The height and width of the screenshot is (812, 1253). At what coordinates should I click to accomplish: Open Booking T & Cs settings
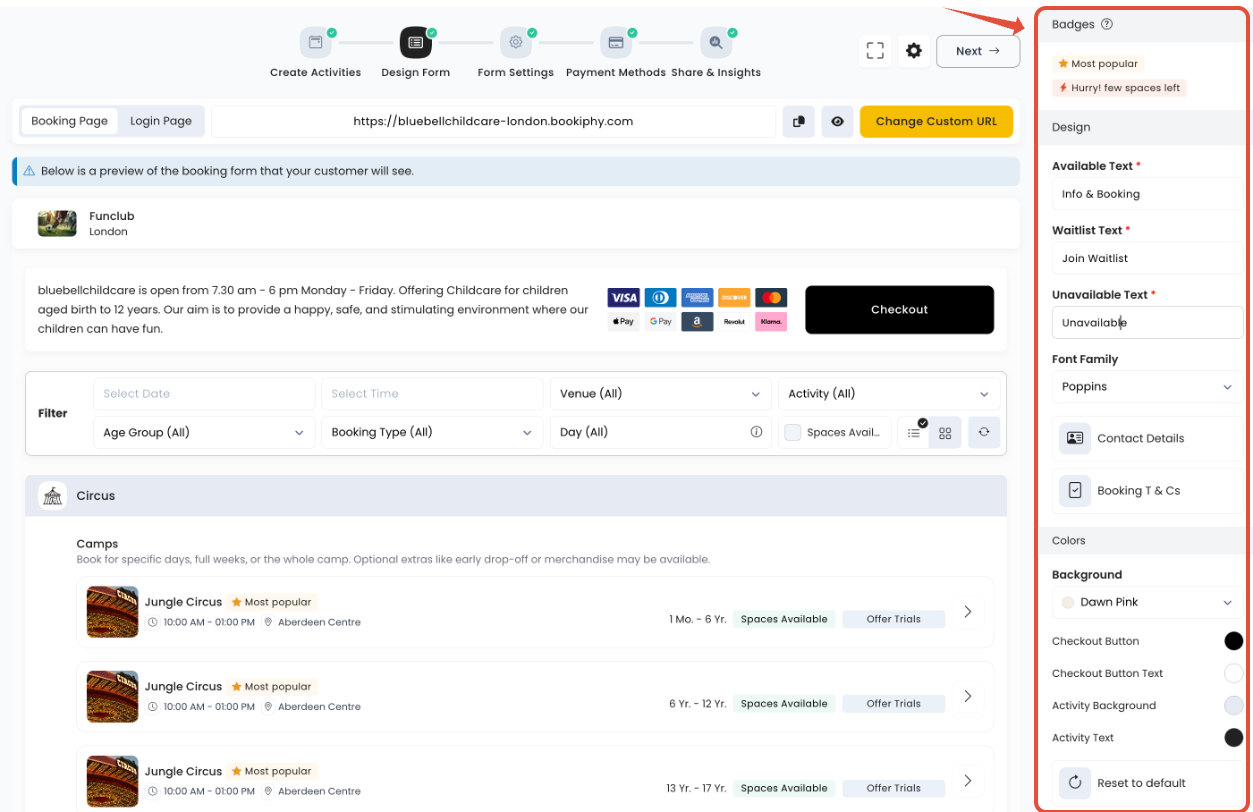point(1147,490)
